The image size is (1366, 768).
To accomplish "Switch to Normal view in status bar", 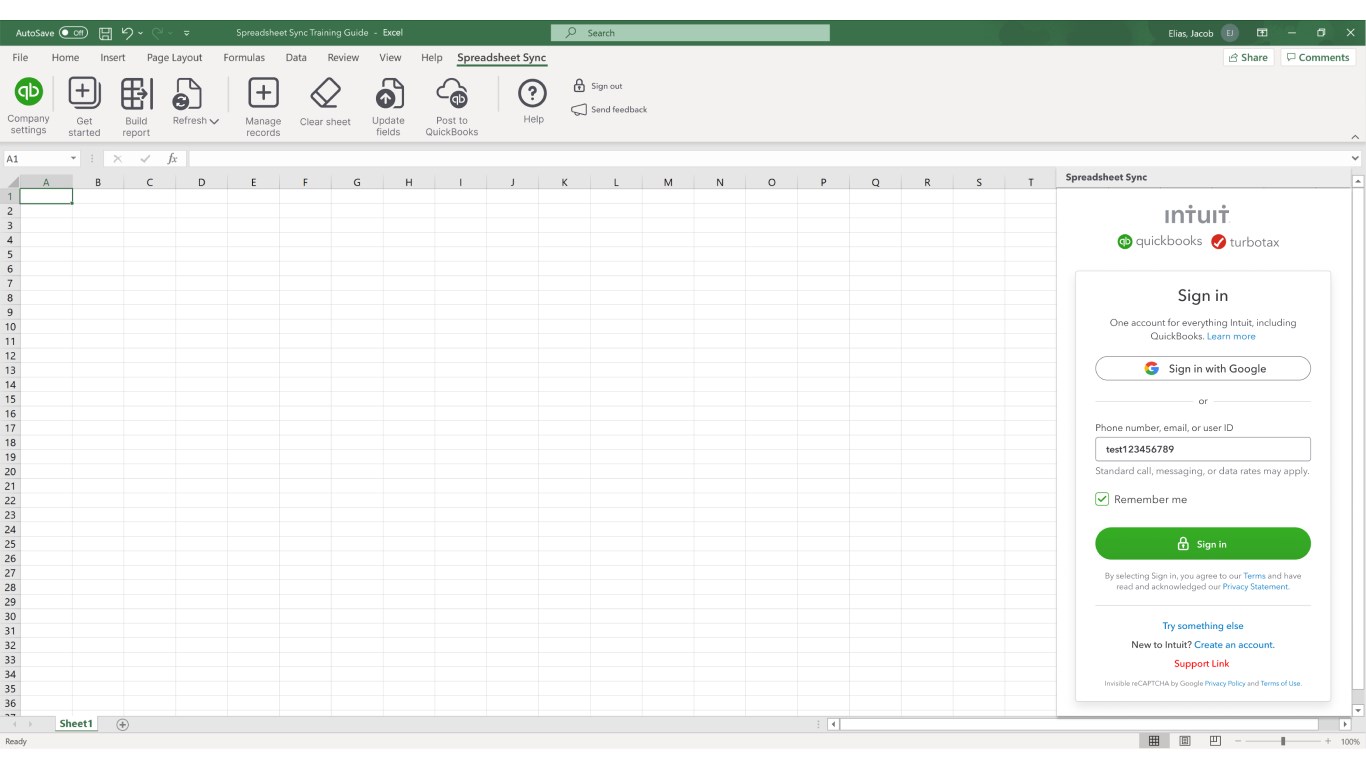I will click(1154, 741).
